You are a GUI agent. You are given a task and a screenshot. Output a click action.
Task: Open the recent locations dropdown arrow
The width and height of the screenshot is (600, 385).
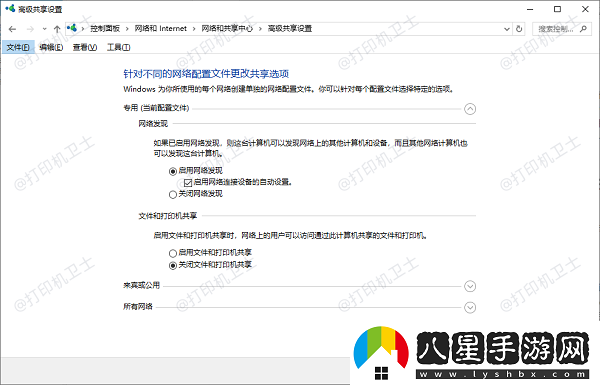(44, 29)
